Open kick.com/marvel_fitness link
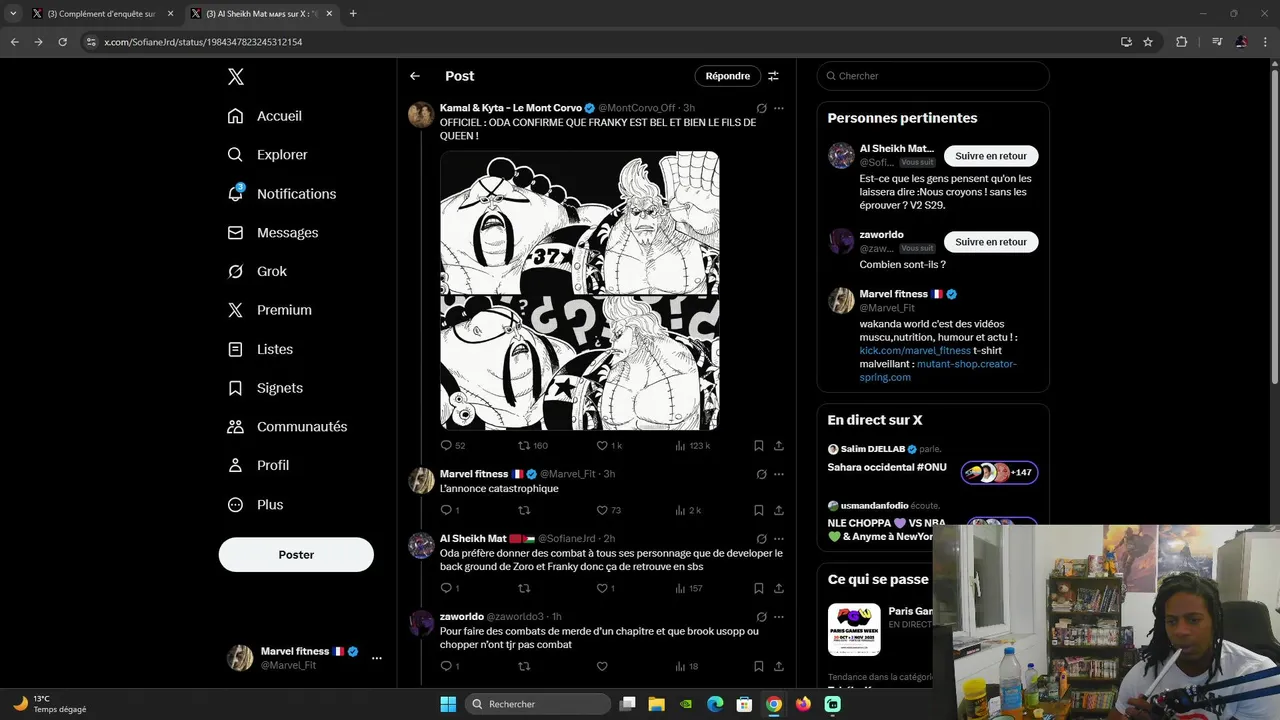 tap(915, 351)
